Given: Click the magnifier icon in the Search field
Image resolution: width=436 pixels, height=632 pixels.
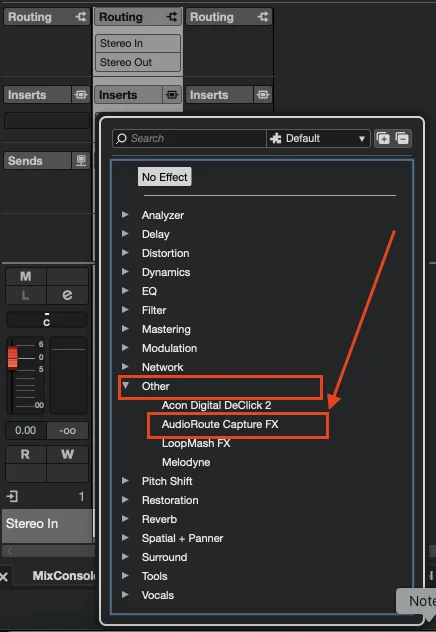Looking at the screenshot, I should coord(121,138).
